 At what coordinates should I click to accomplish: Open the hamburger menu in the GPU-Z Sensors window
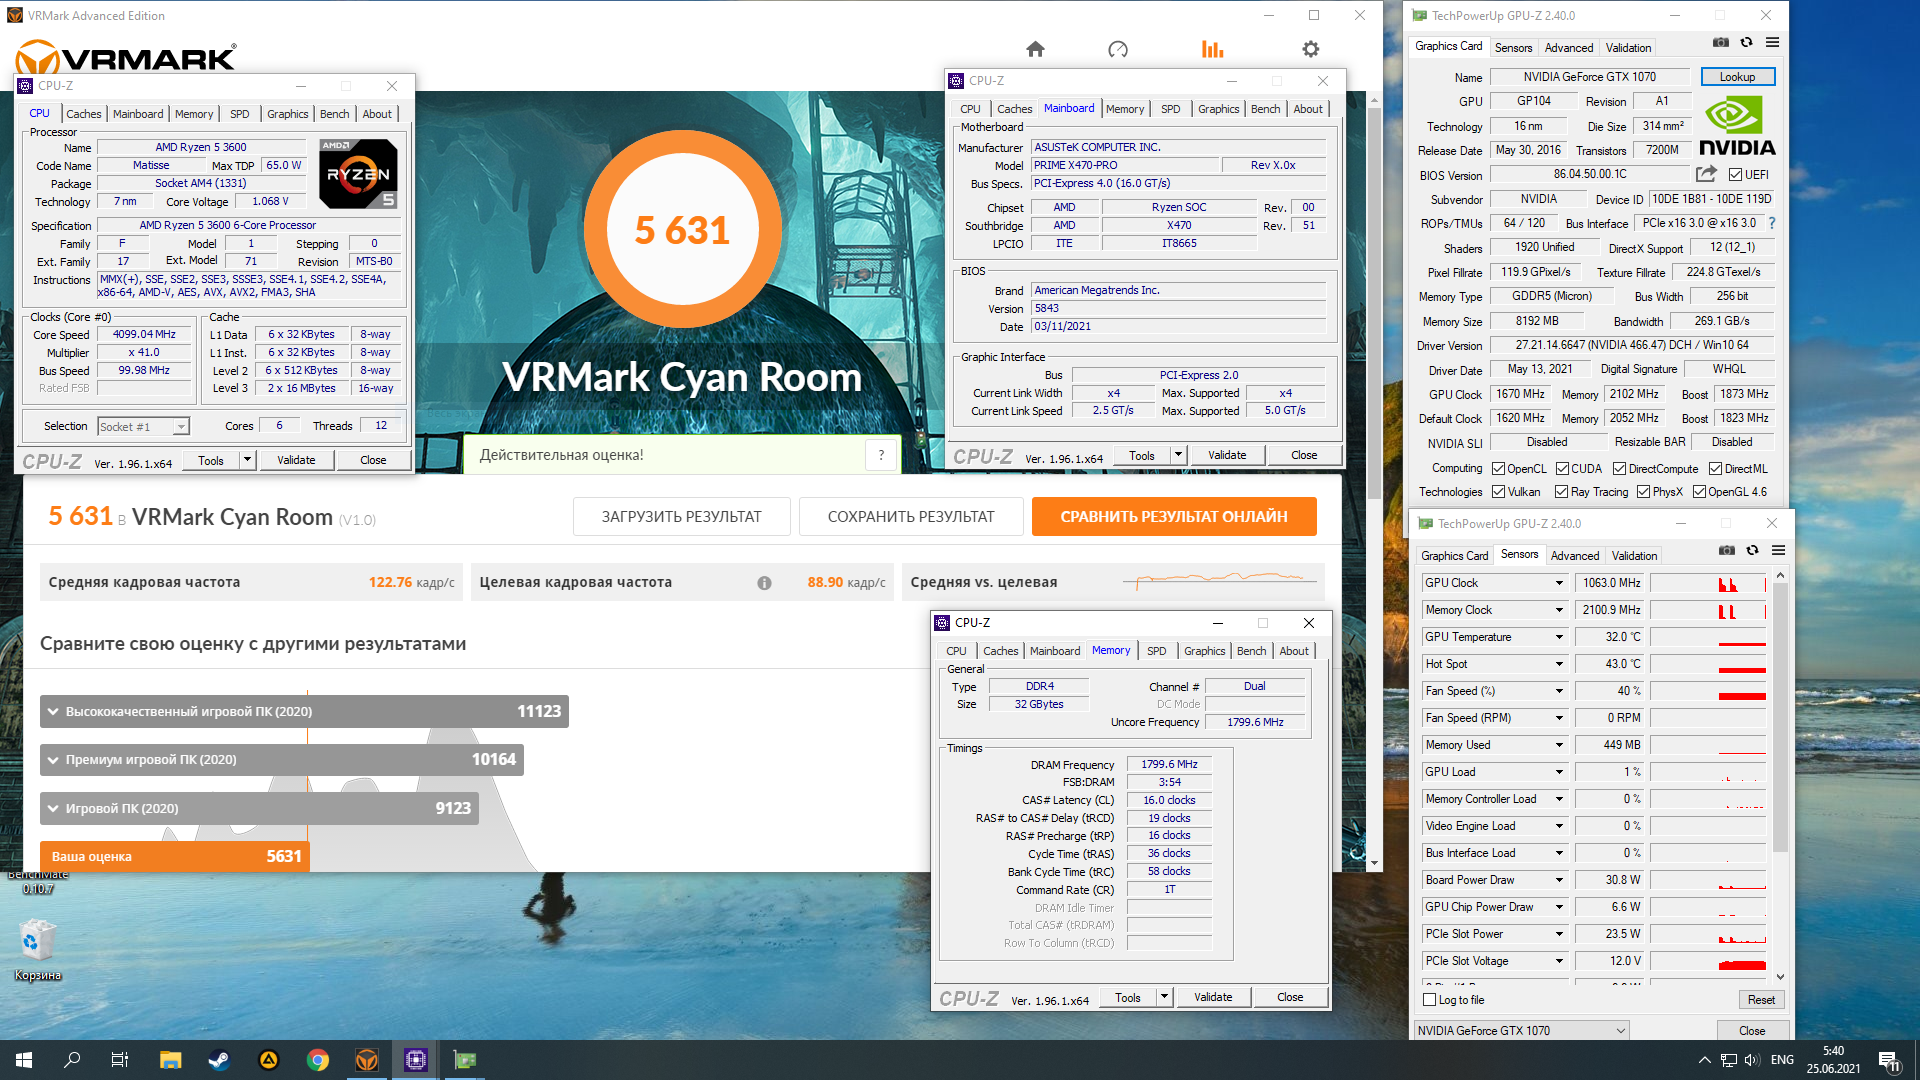click(x=1778, y=551)
